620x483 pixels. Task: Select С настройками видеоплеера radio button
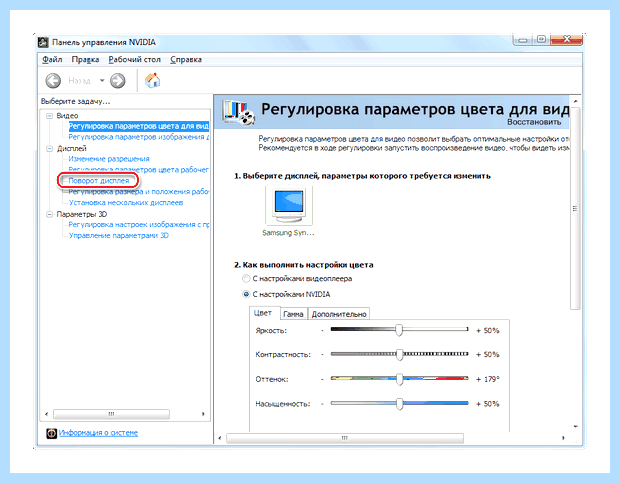pyautogui.click(x=246, y=279)
